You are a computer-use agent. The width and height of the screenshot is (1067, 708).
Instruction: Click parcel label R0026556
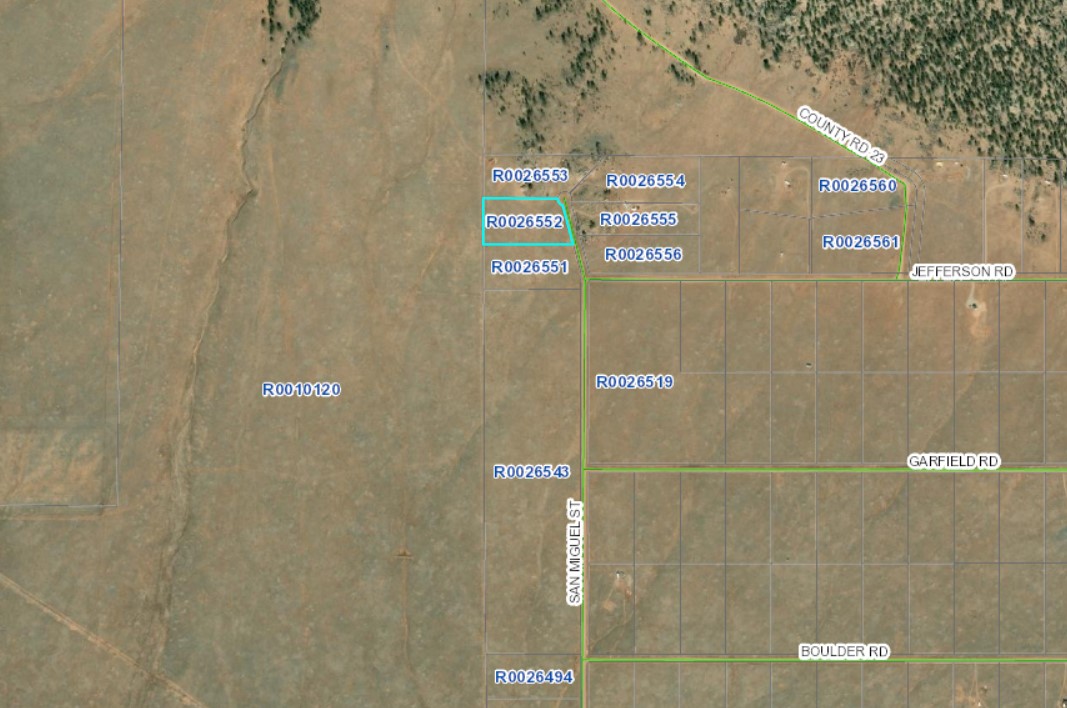(x=643, y=255)
